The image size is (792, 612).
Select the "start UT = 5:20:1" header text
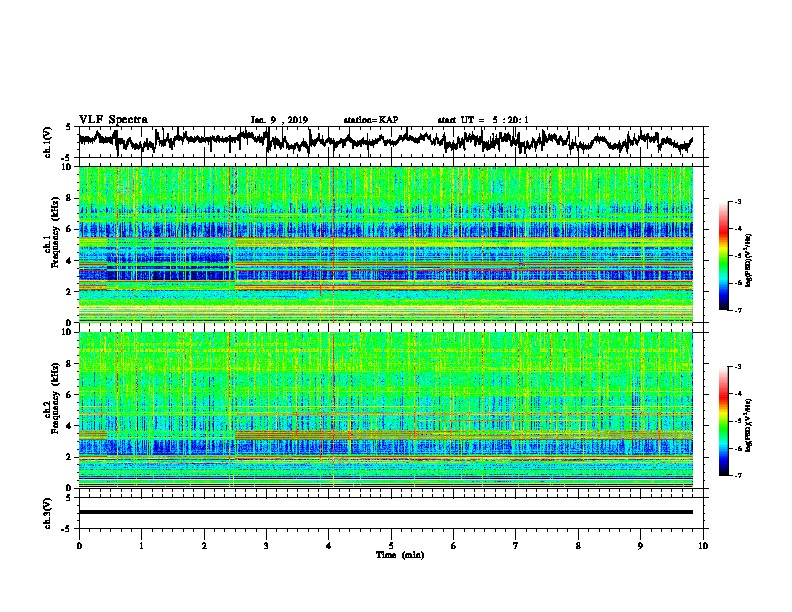(x=483, y=120)
